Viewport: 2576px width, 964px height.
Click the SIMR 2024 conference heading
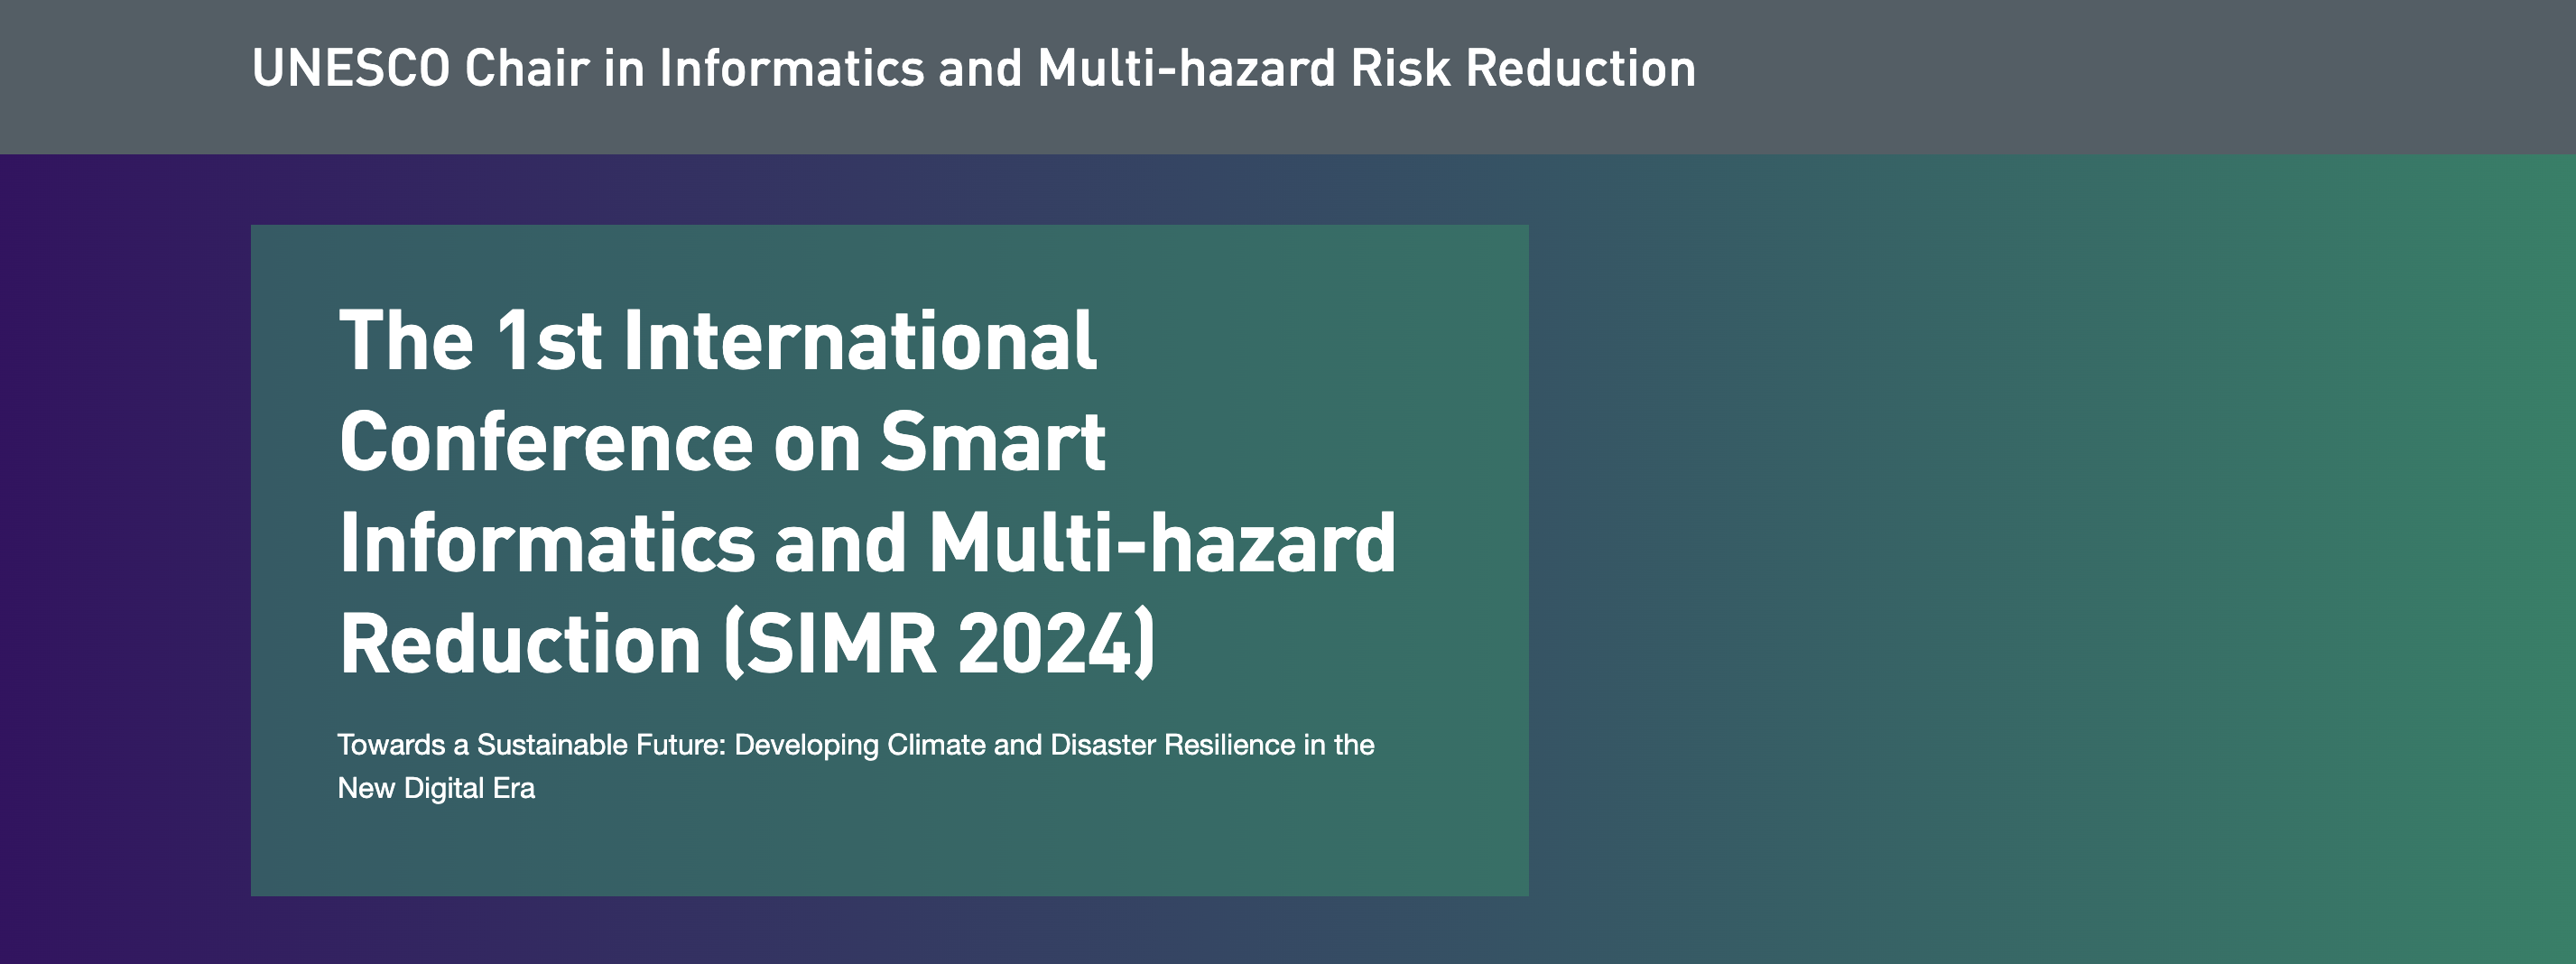coord(867,492)
